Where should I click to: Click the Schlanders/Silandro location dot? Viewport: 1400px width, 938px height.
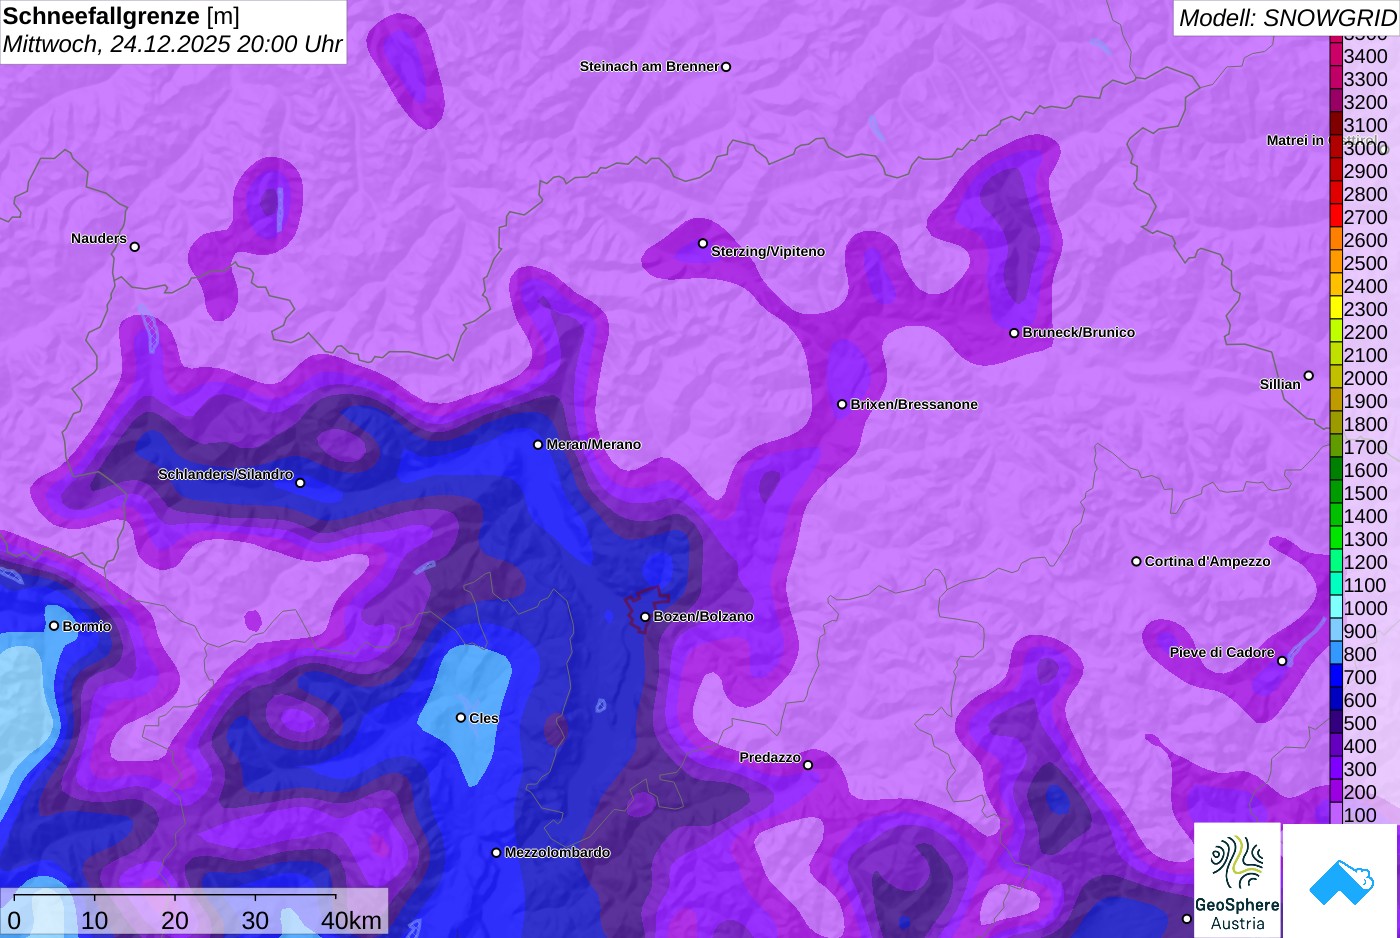point(300,483)
